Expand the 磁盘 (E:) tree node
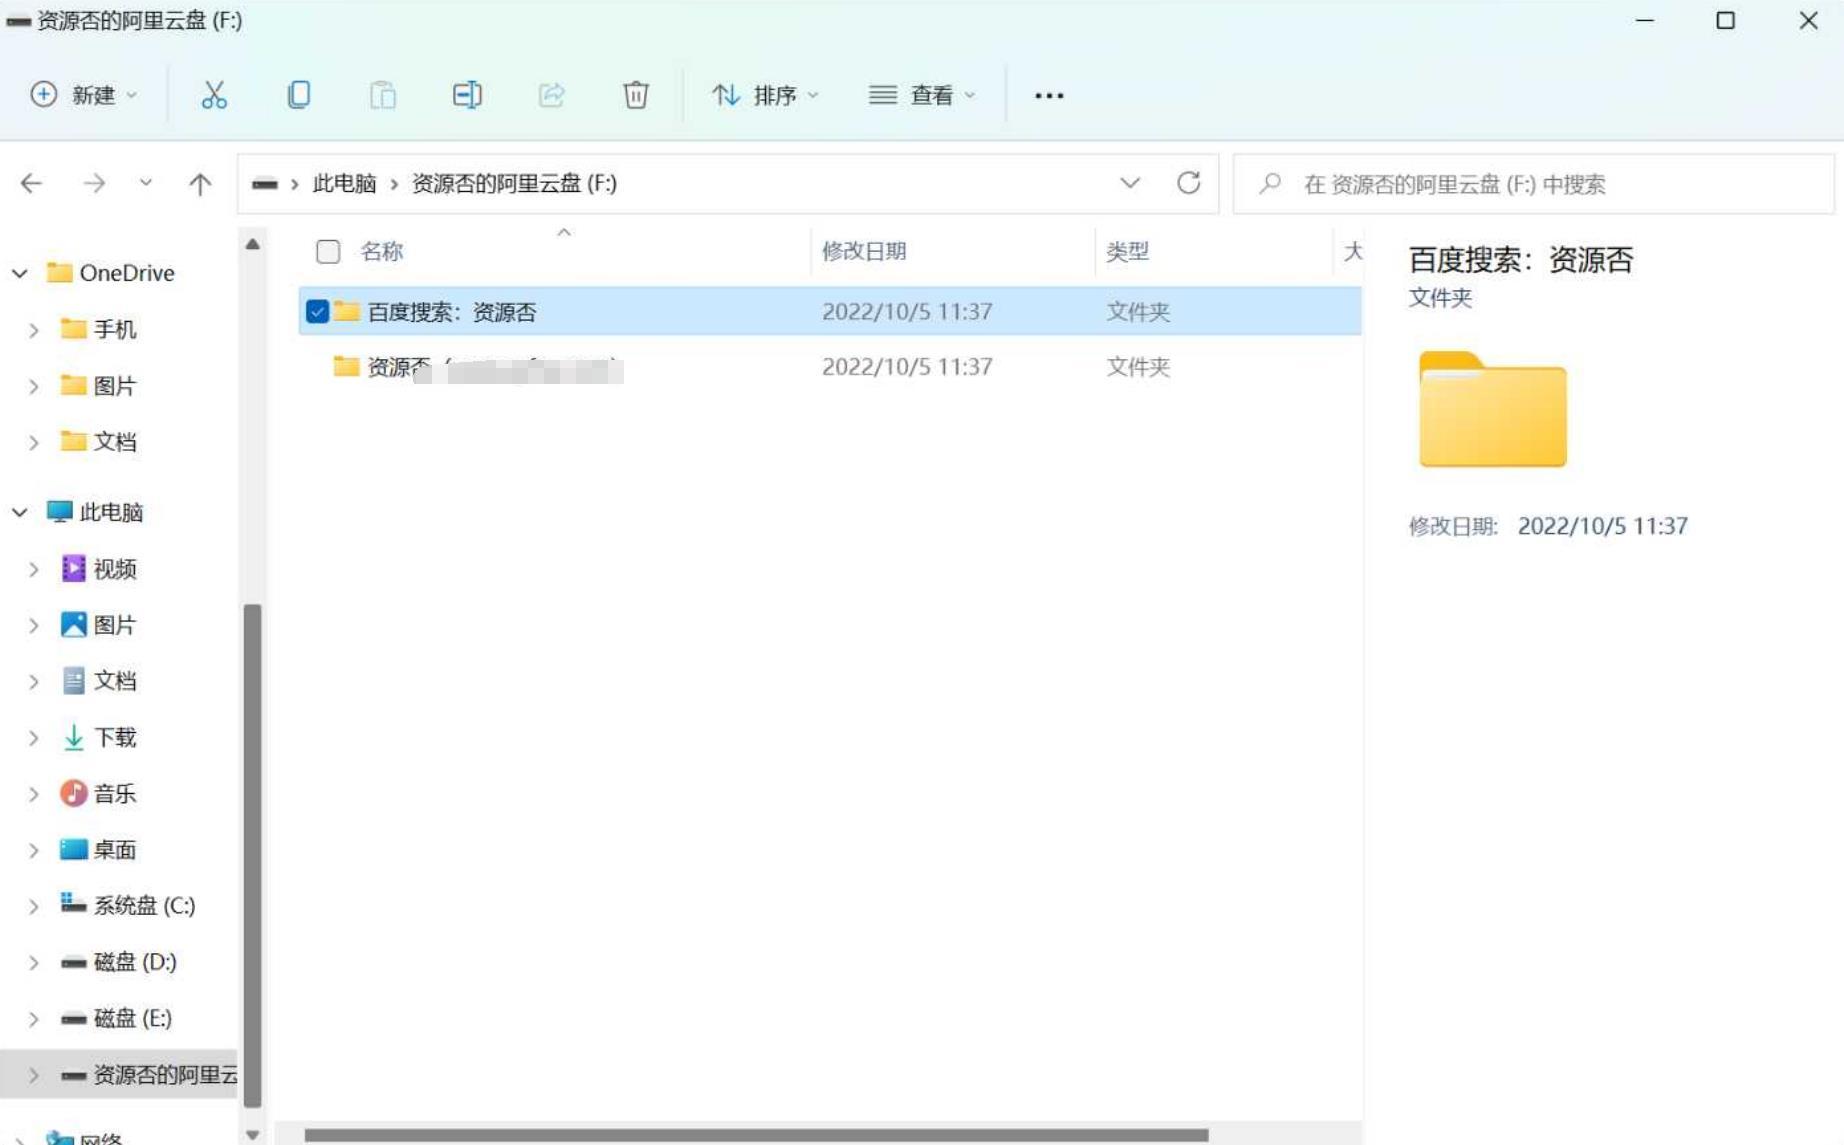This screenshot has height=1145, width=1844. (x=34, y=1018)
